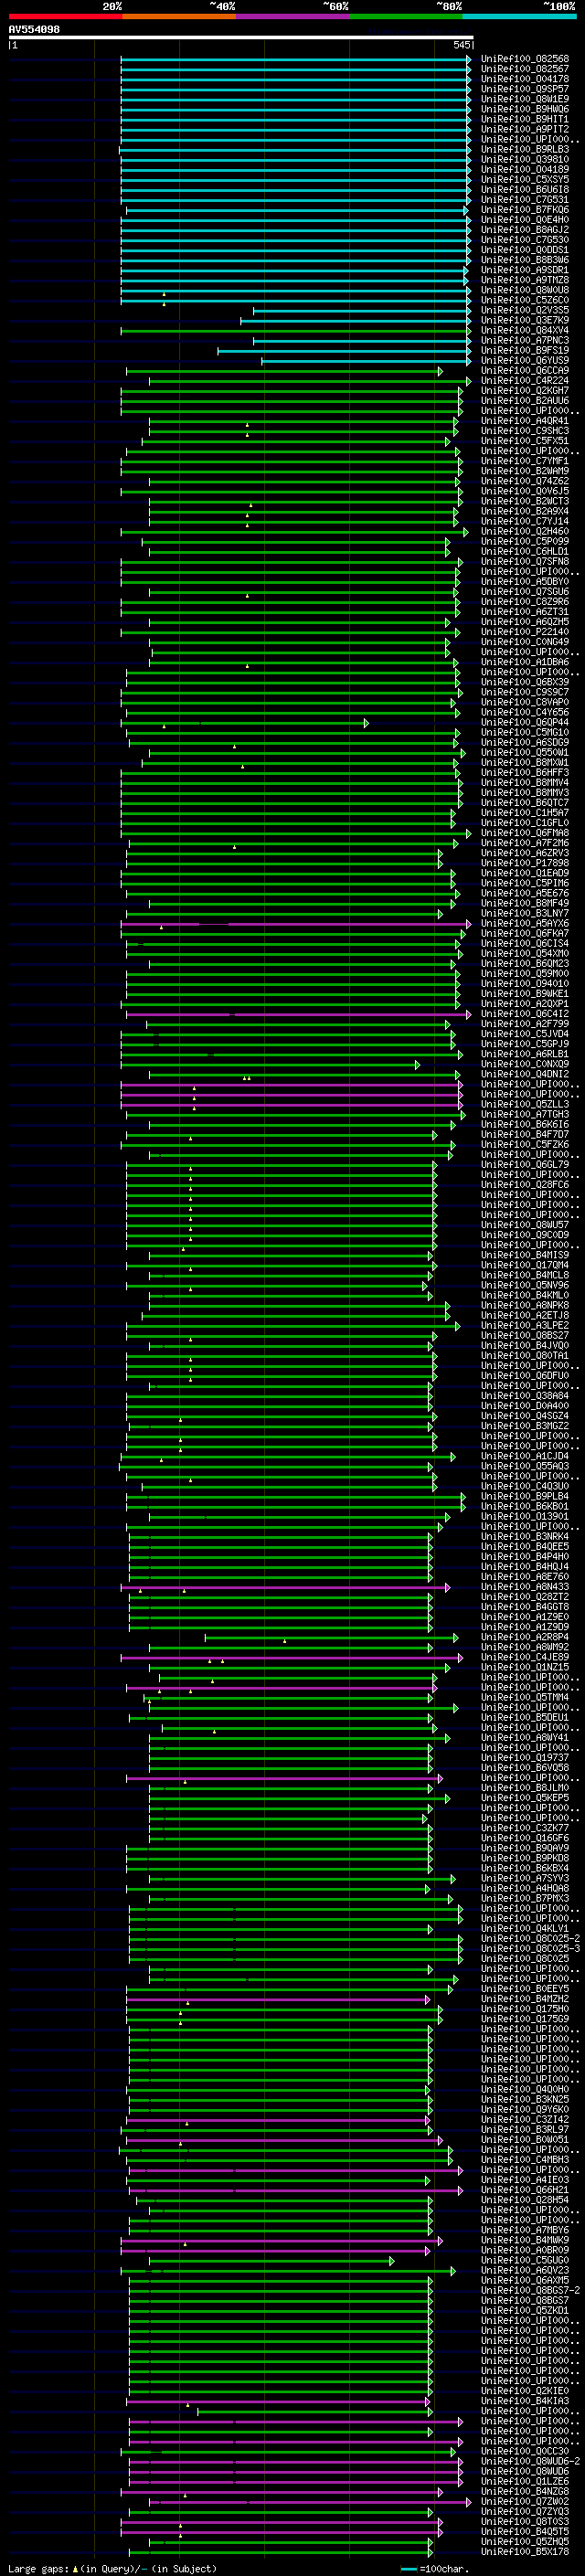The height and width of the screenshot is (2576, 585).
Task: Select the UniRef100_A3LPE2 label
Action: 524,1326
